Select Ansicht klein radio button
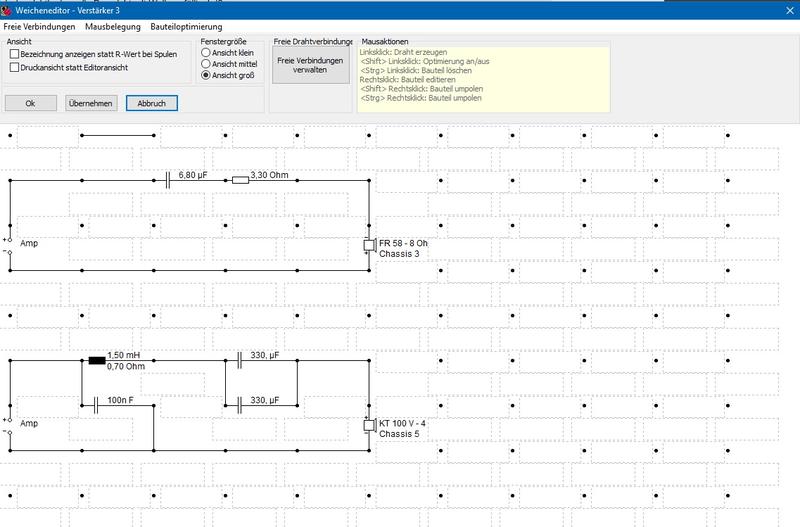This screenshot has height=527, width=800. (206, 52)
